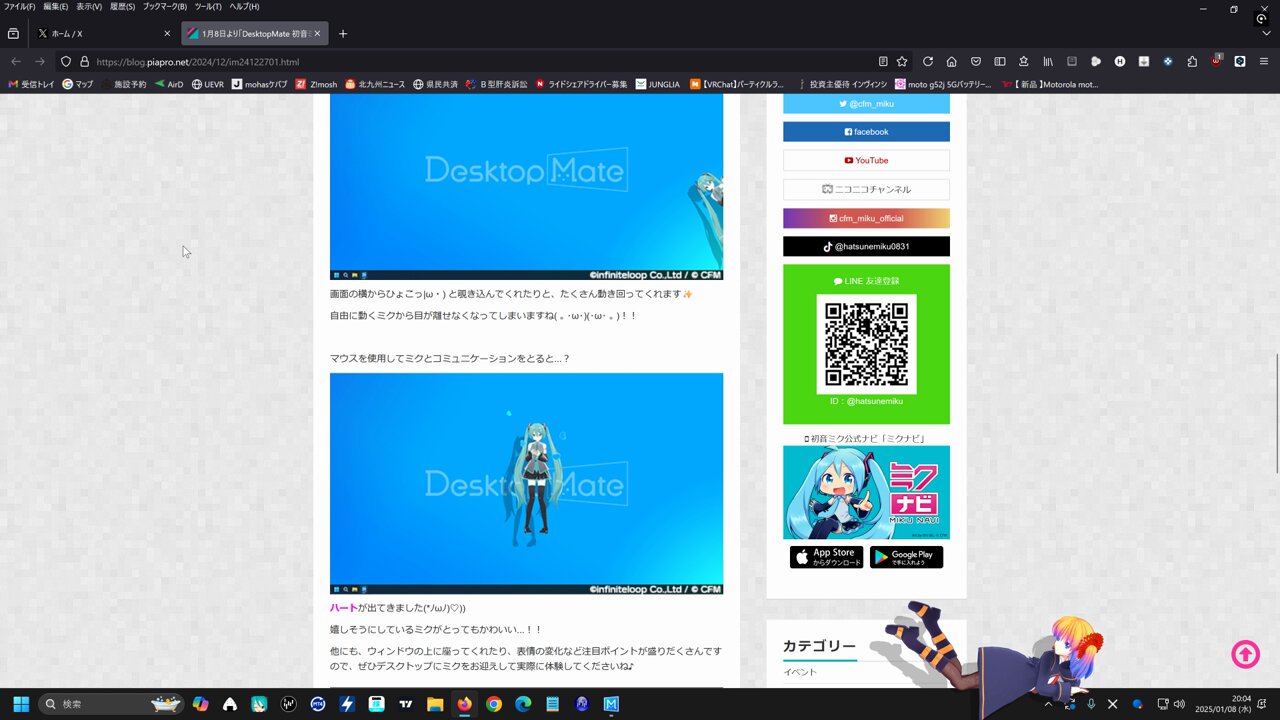Open the Firefox View icon left of tabs
Viewport: 1280px width, 720px height.
coord(13,33)
